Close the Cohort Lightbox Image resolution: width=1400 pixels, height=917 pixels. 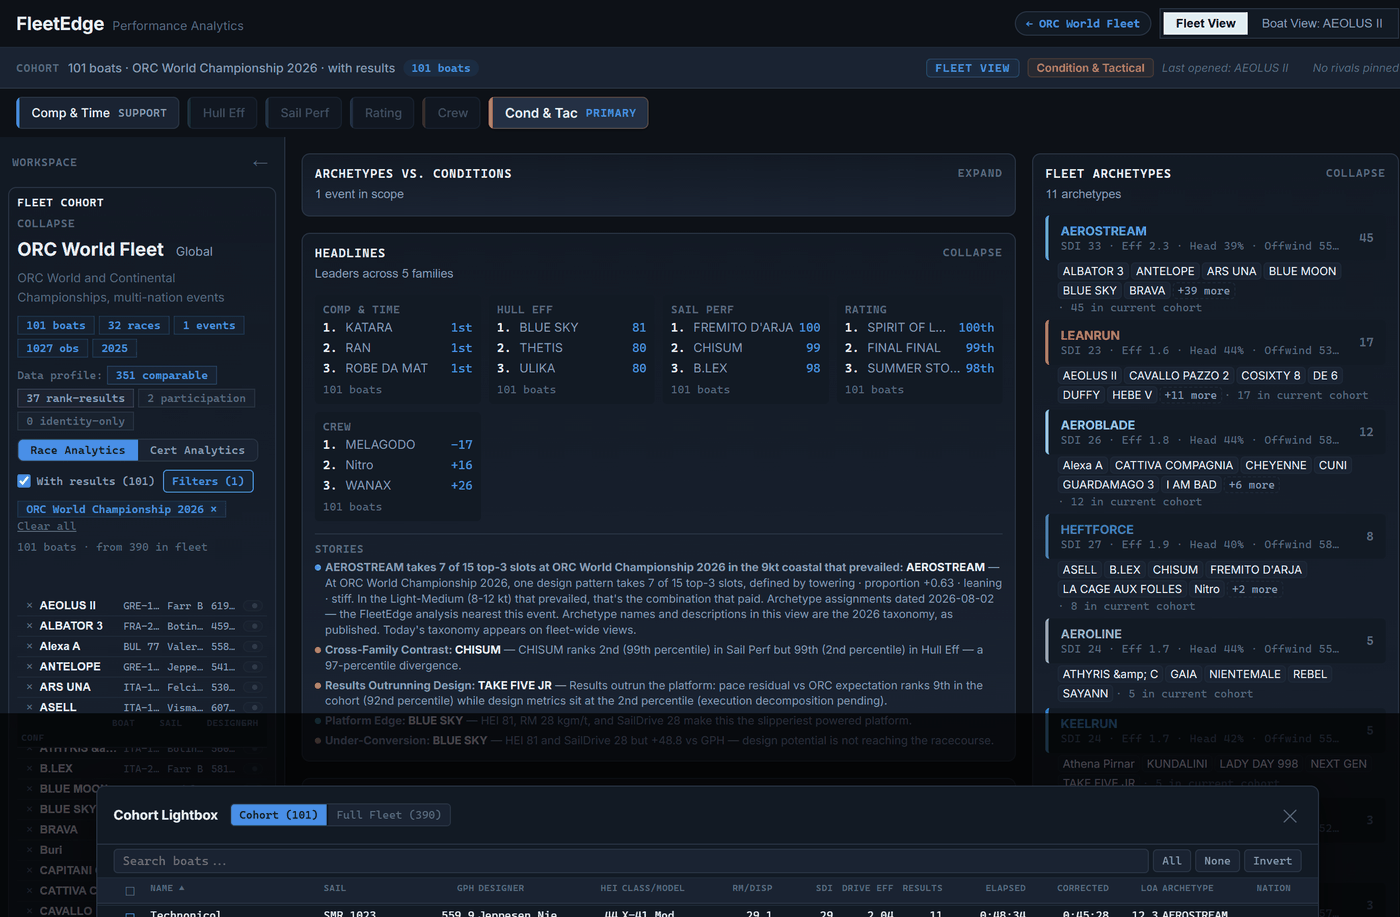tap(1290, 816)
